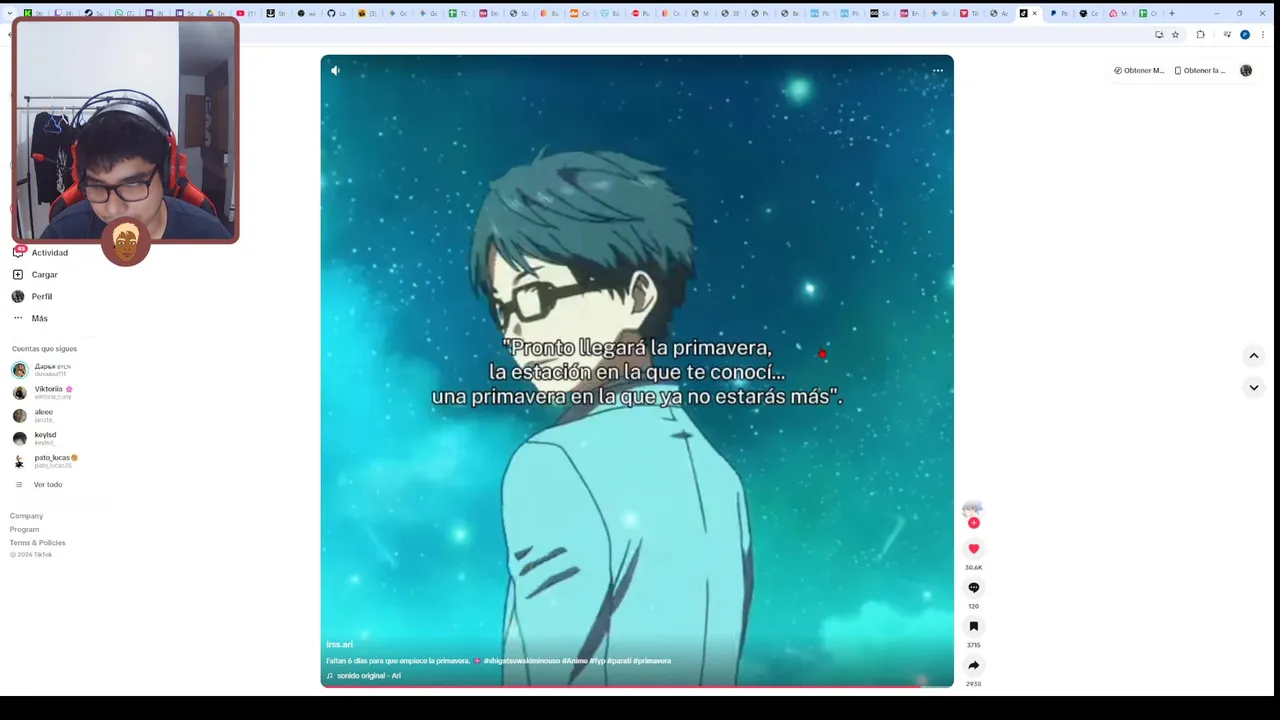Click the Obtener M... coins button
Screen dimensions: 1280x720
point(1139,71)
